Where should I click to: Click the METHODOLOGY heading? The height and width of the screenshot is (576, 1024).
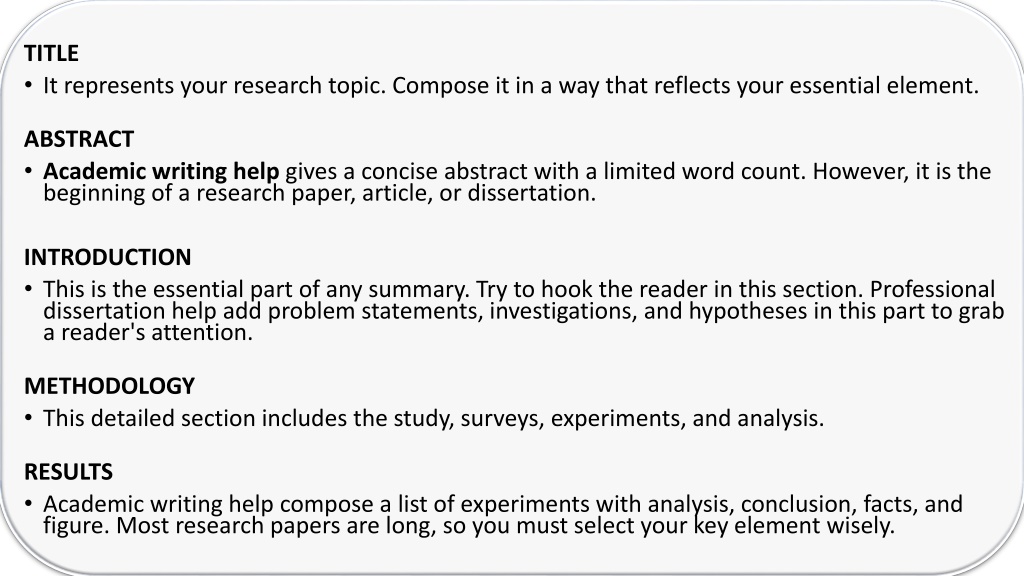tap(110, 386)
